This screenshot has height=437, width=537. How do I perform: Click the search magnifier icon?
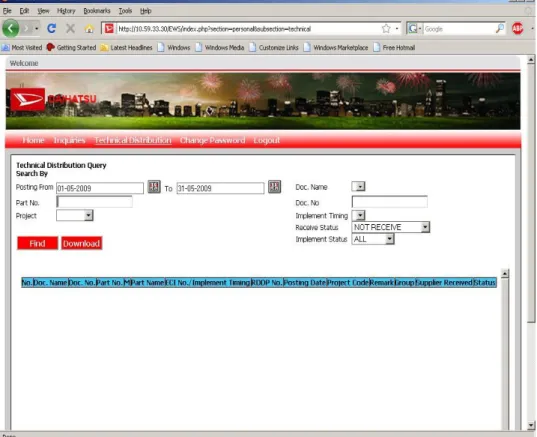(500, 29)
